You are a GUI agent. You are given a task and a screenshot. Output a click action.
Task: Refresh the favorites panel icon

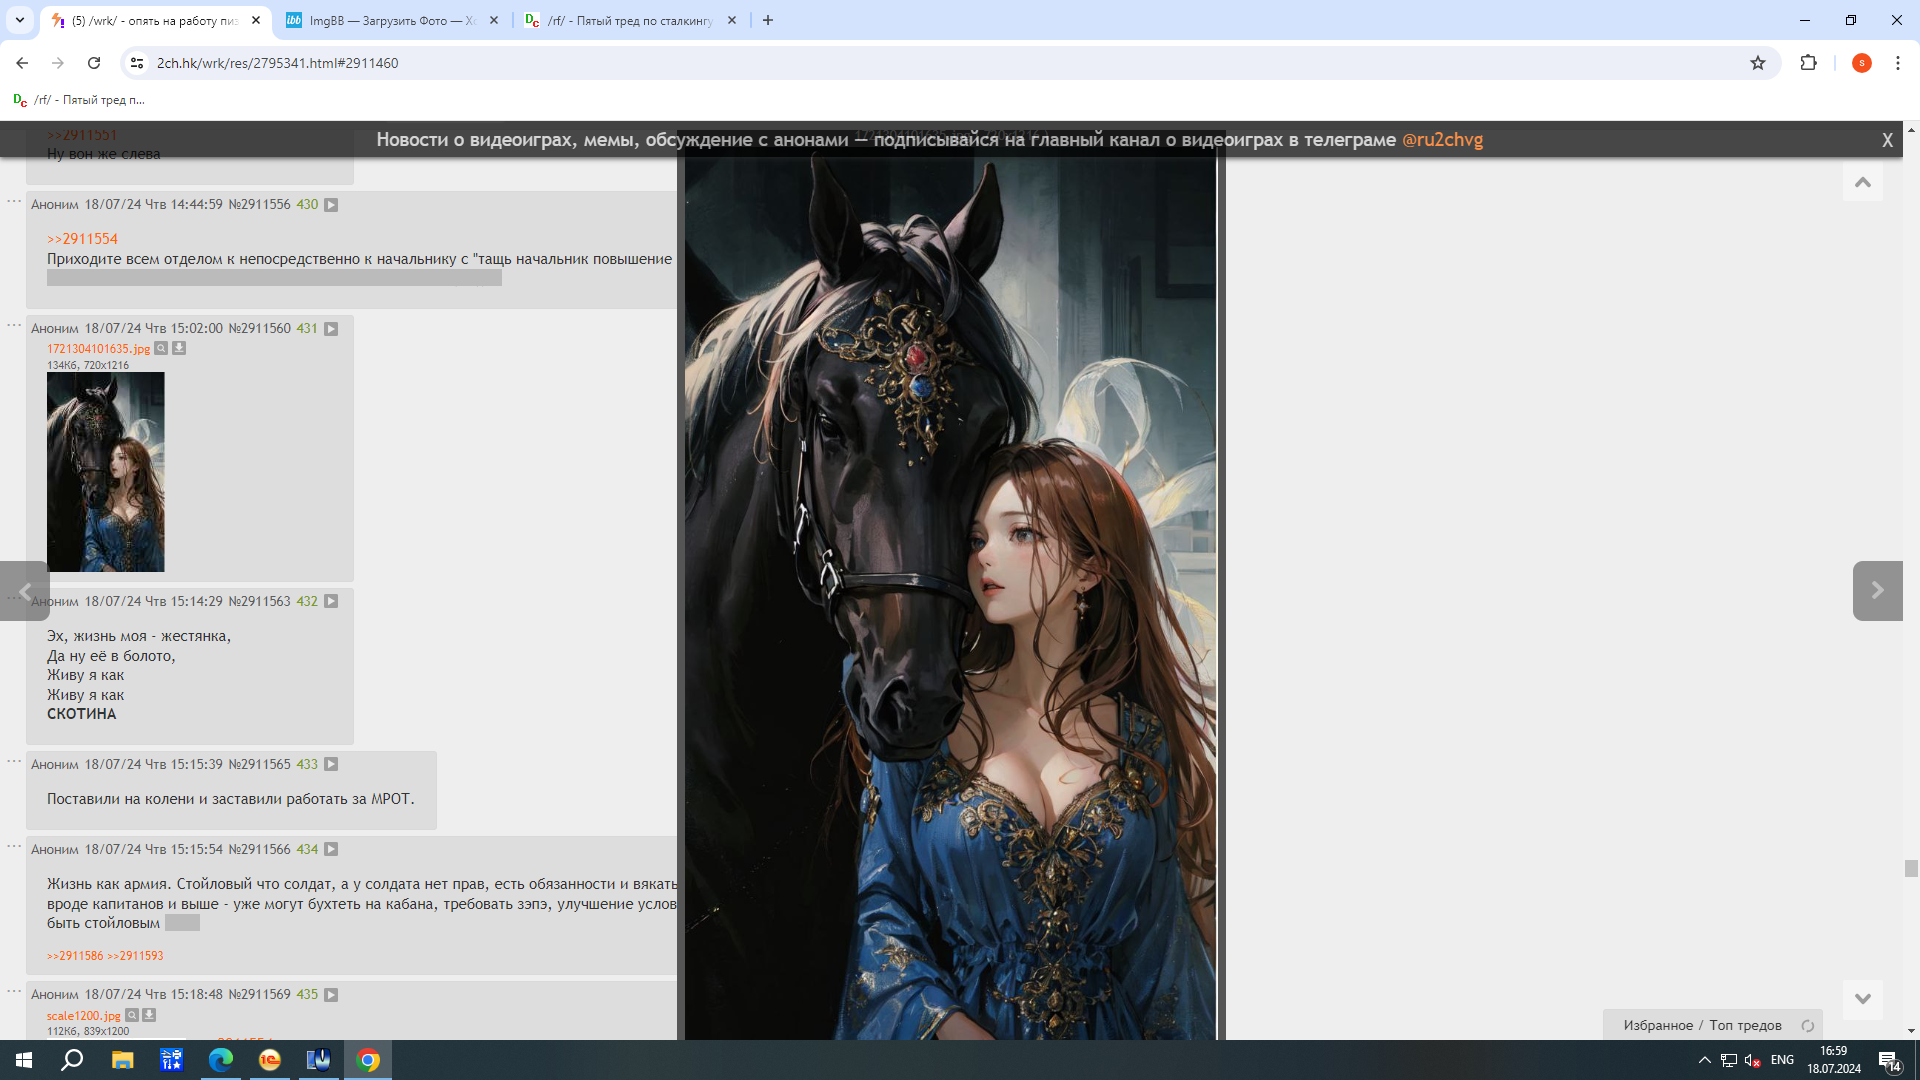1807,1026
